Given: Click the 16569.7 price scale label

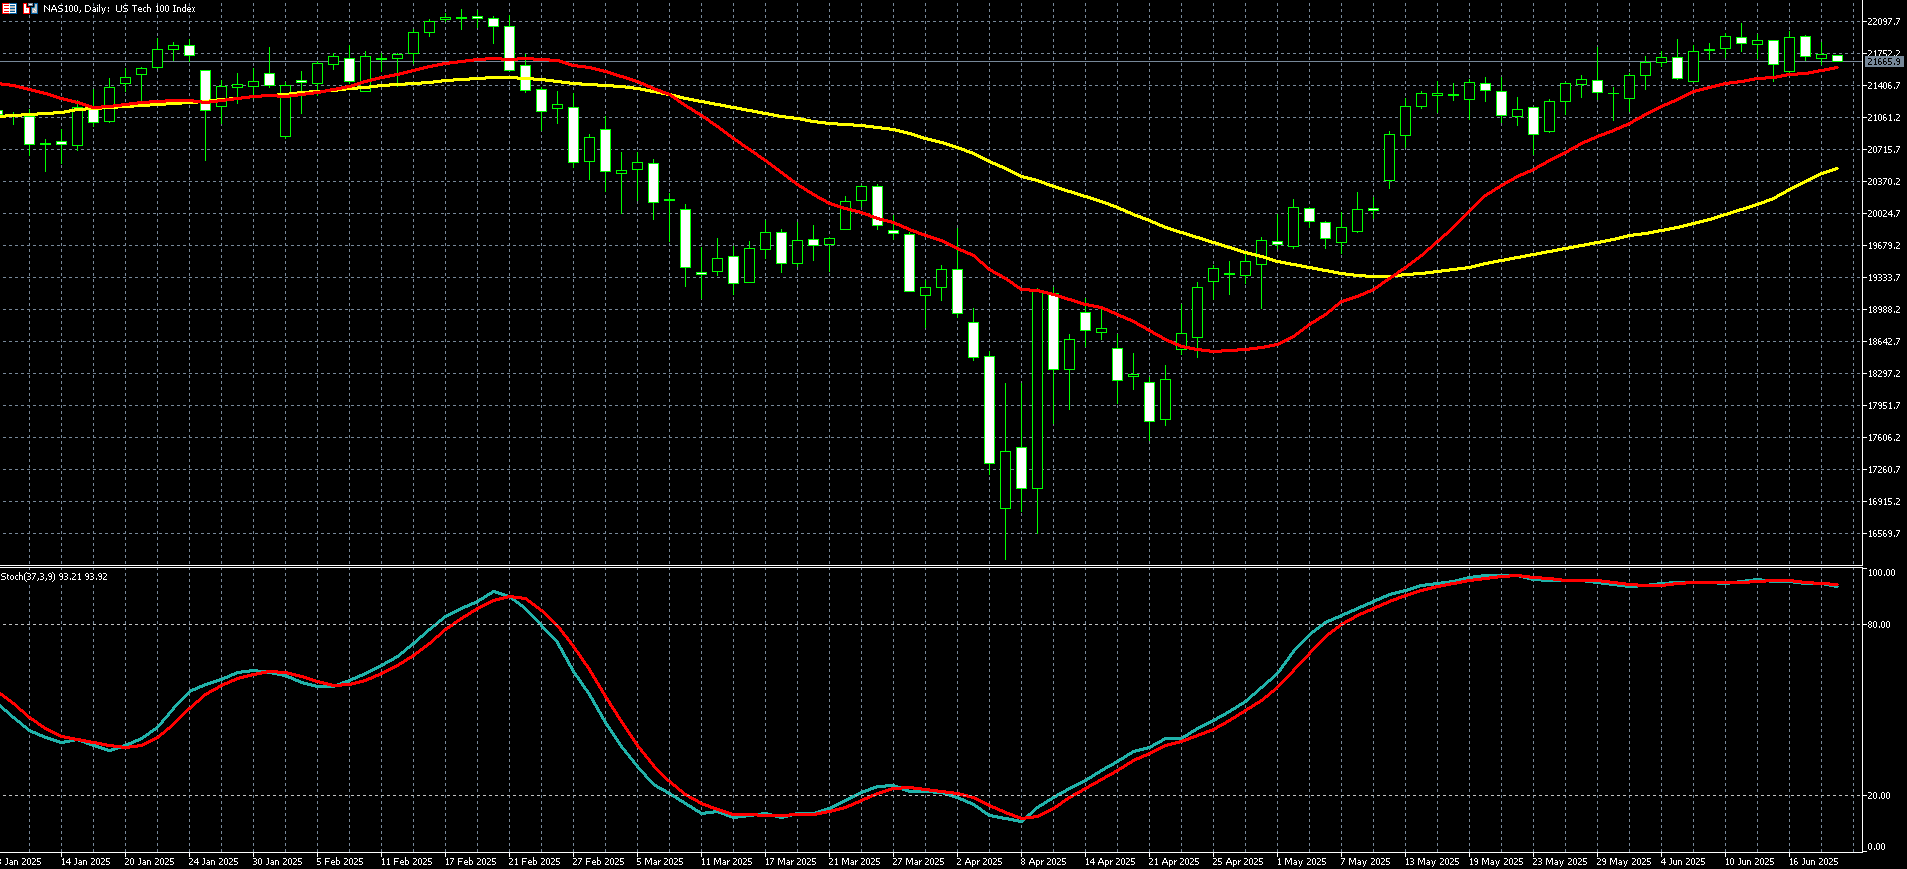Looking at the screenshot, I should (x=1884, y=533).
